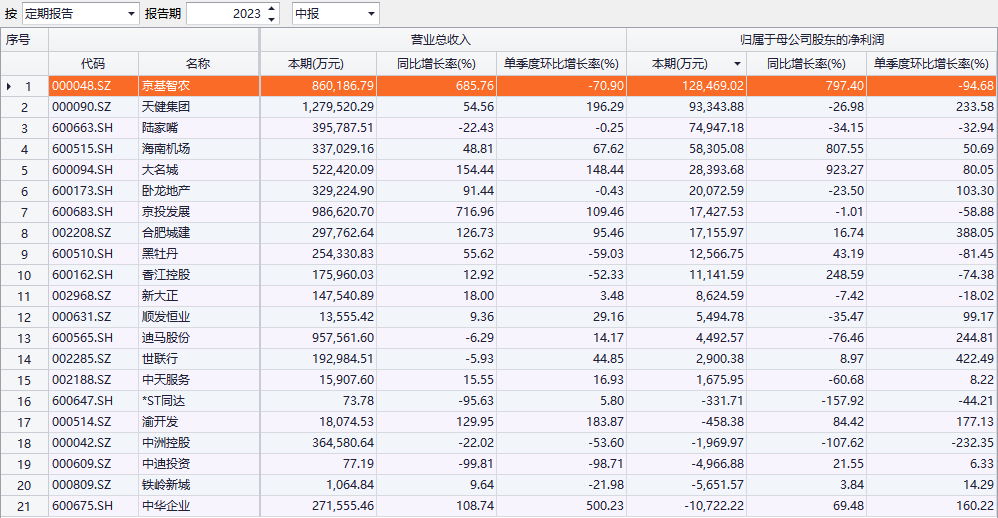Click the 2023 report period field

[224, 14]
